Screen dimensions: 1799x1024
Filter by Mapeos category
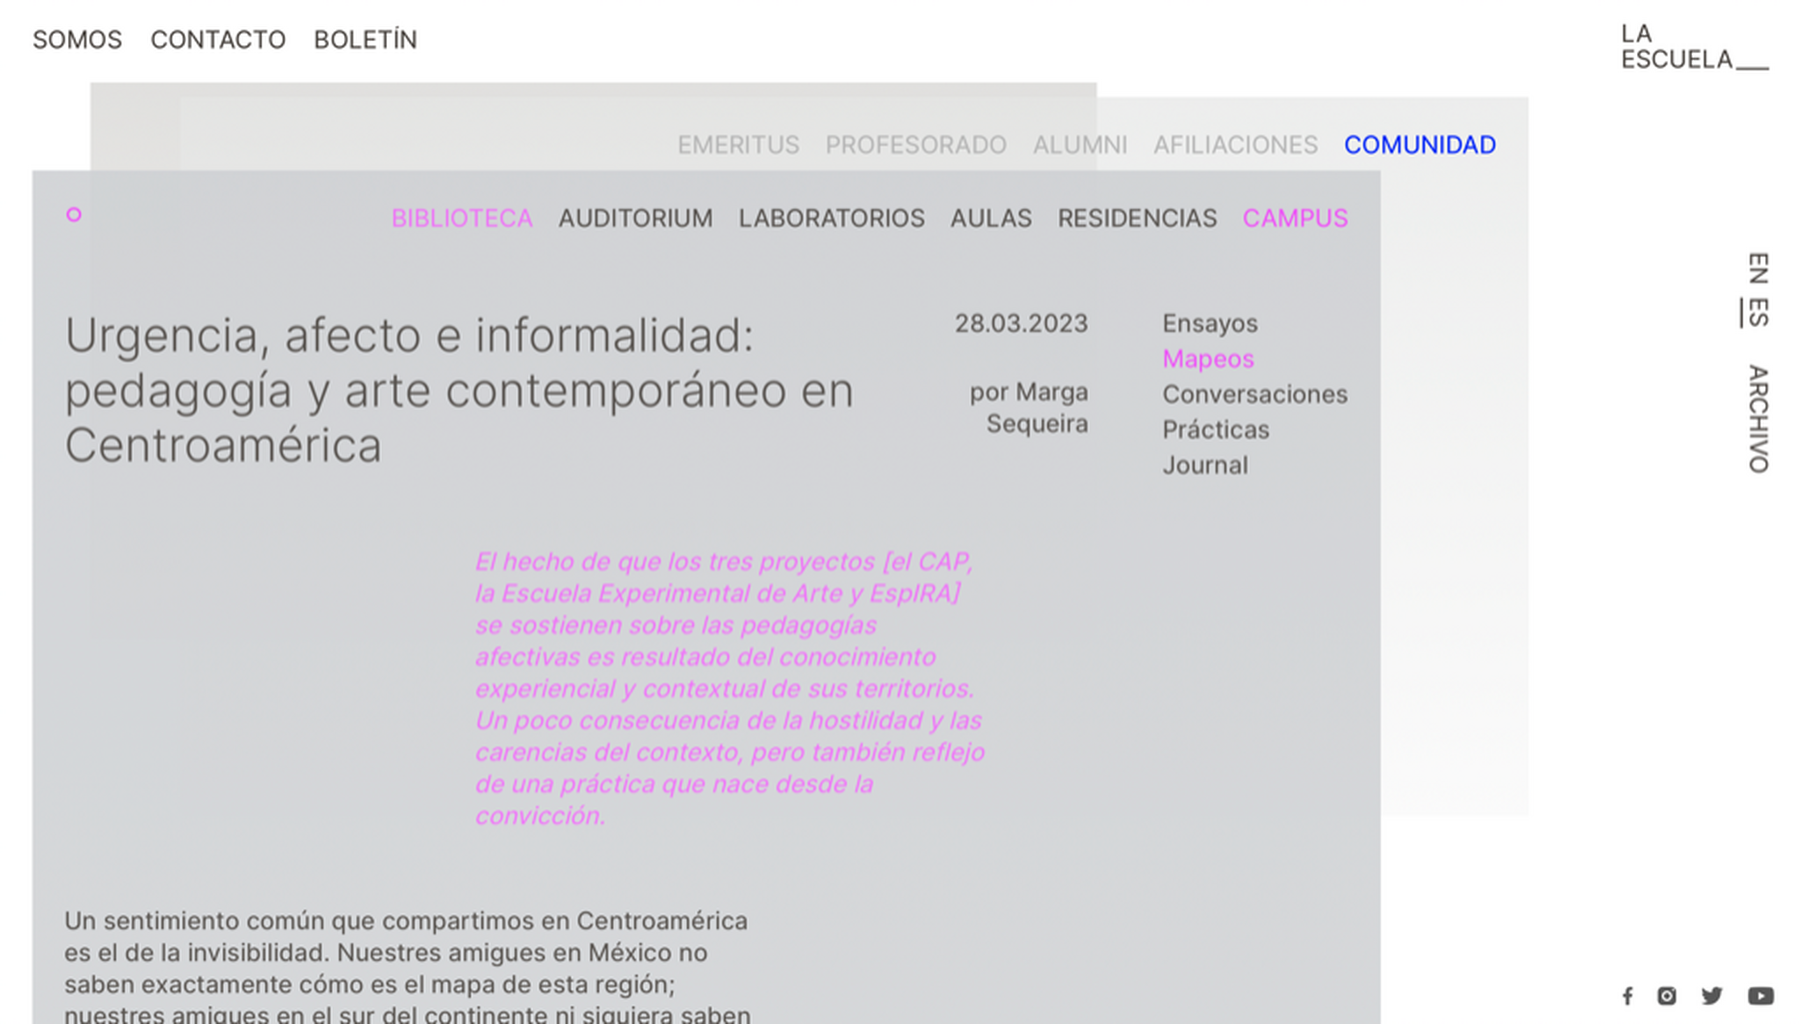point(1207,358)
